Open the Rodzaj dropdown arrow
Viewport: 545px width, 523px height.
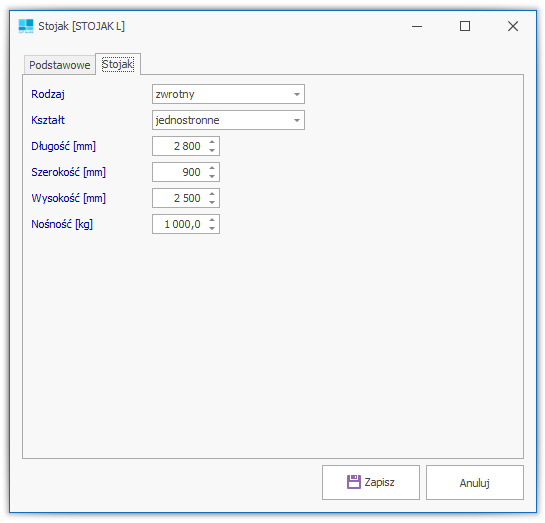click(x=296, y=94)
